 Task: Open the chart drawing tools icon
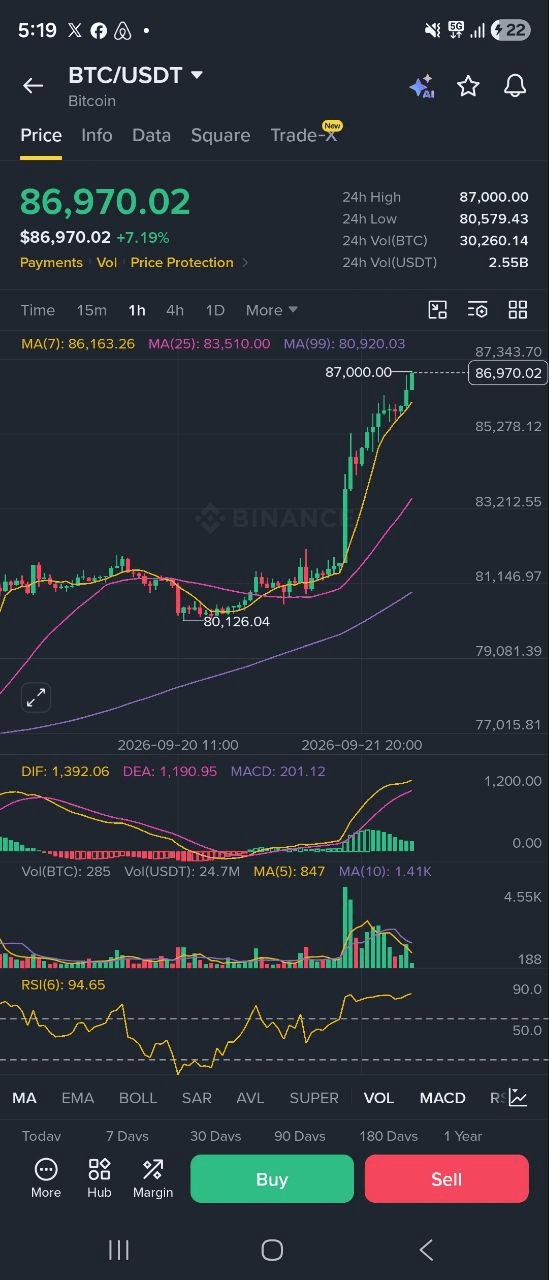[438, 310]
